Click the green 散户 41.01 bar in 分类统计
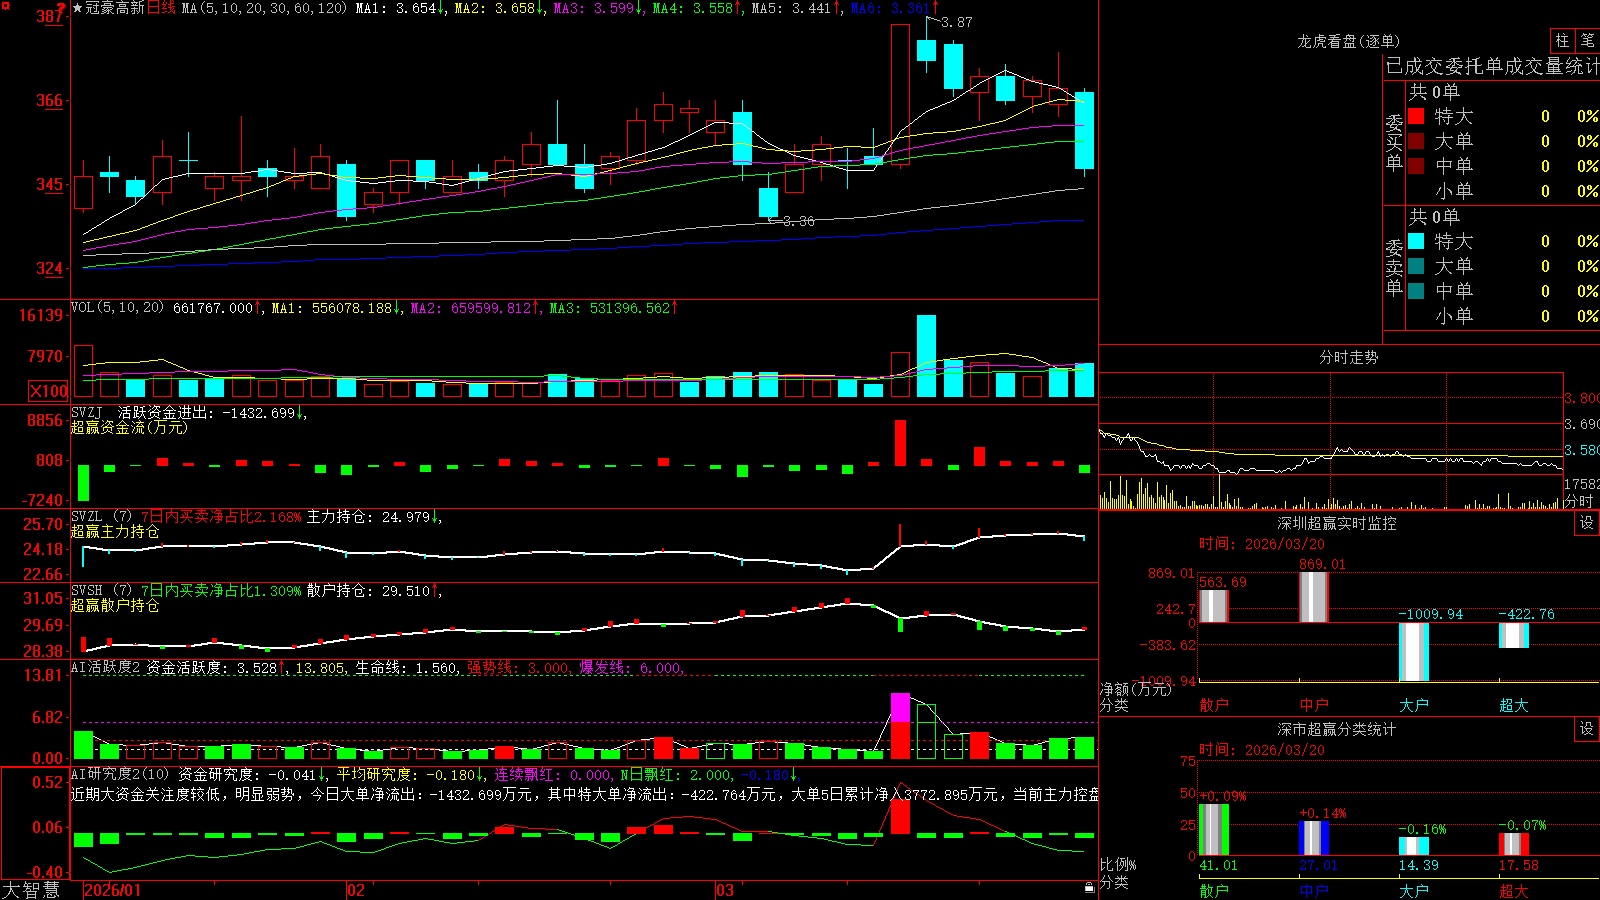Image resolution: width=1600 pixels, height=900 pixels. coord(1214,829)
